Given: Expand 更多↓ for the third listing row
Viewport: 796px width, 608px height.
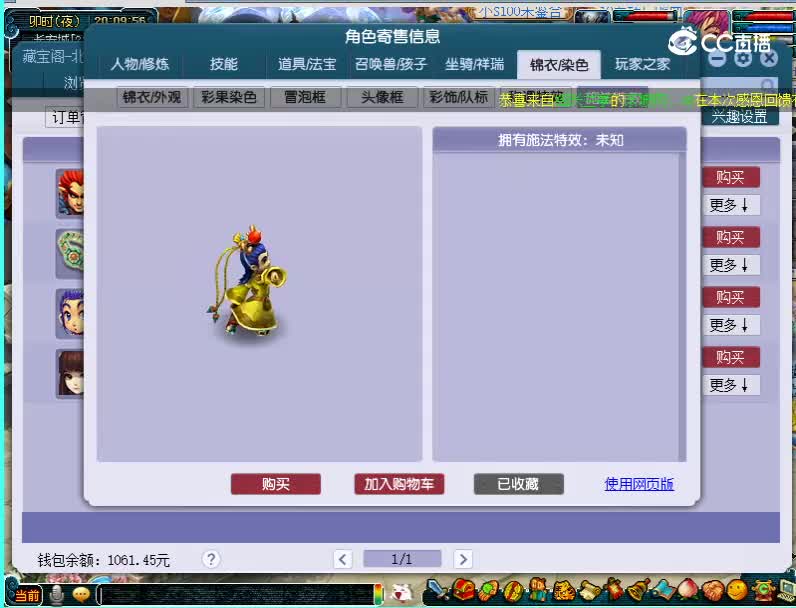Looking at the screenshot, I should click(731, 325).
